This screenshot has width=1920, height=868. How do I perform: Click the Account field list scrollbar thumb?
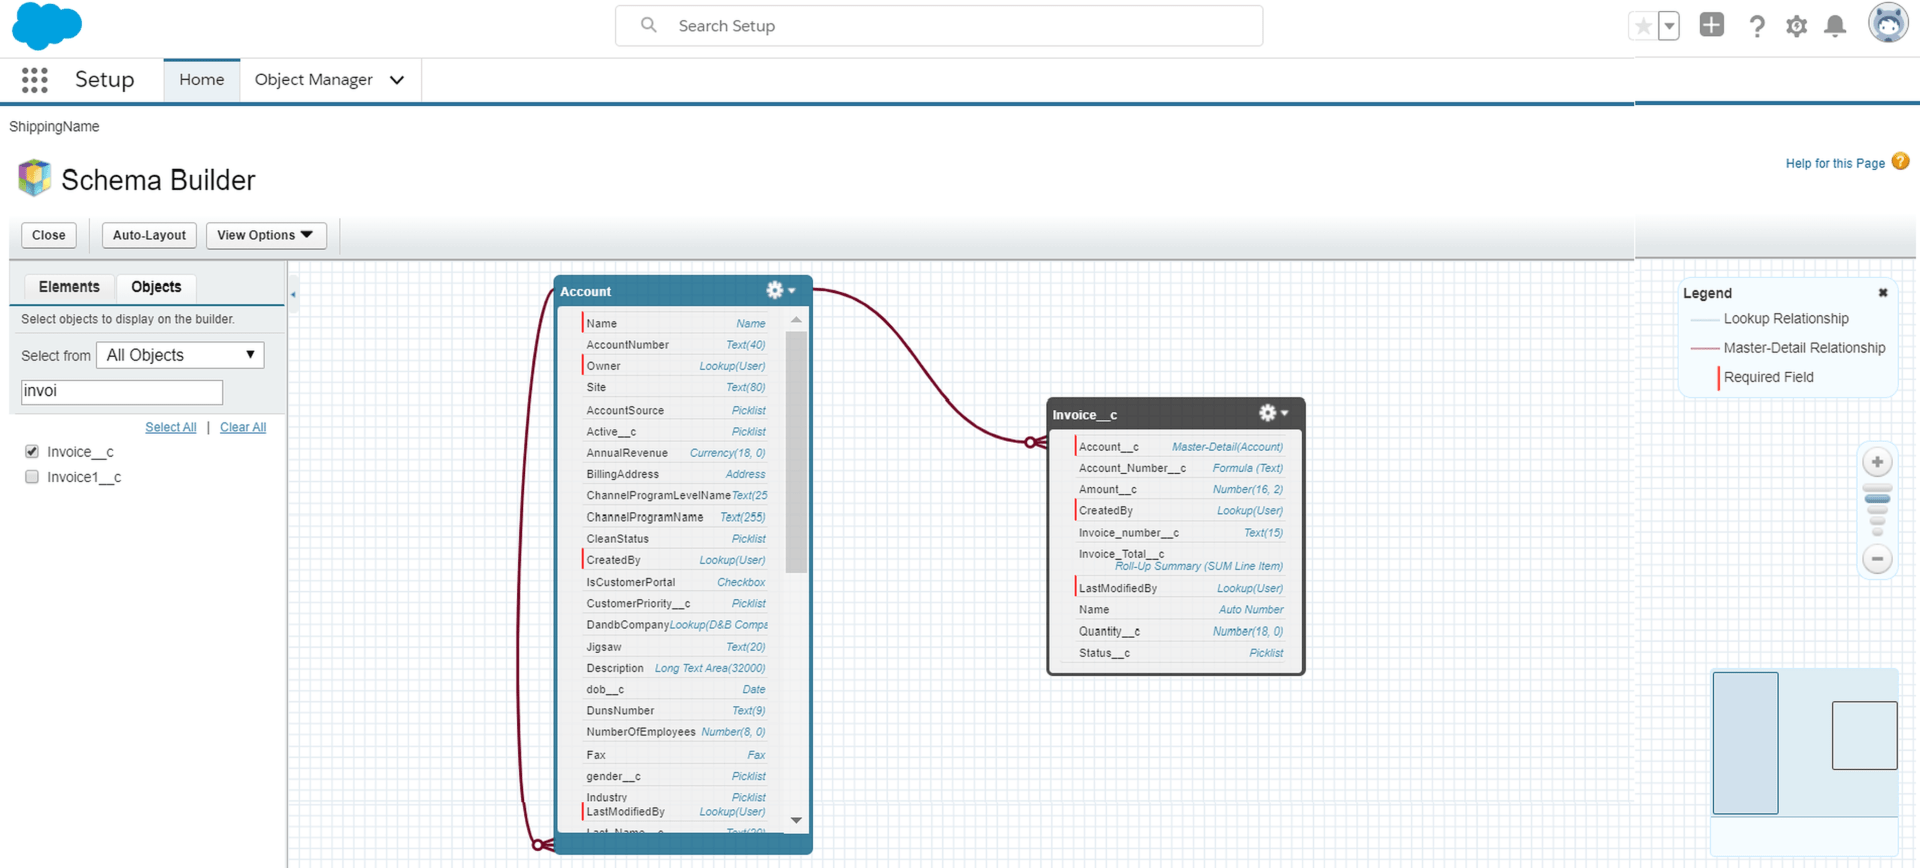point(796,451)
